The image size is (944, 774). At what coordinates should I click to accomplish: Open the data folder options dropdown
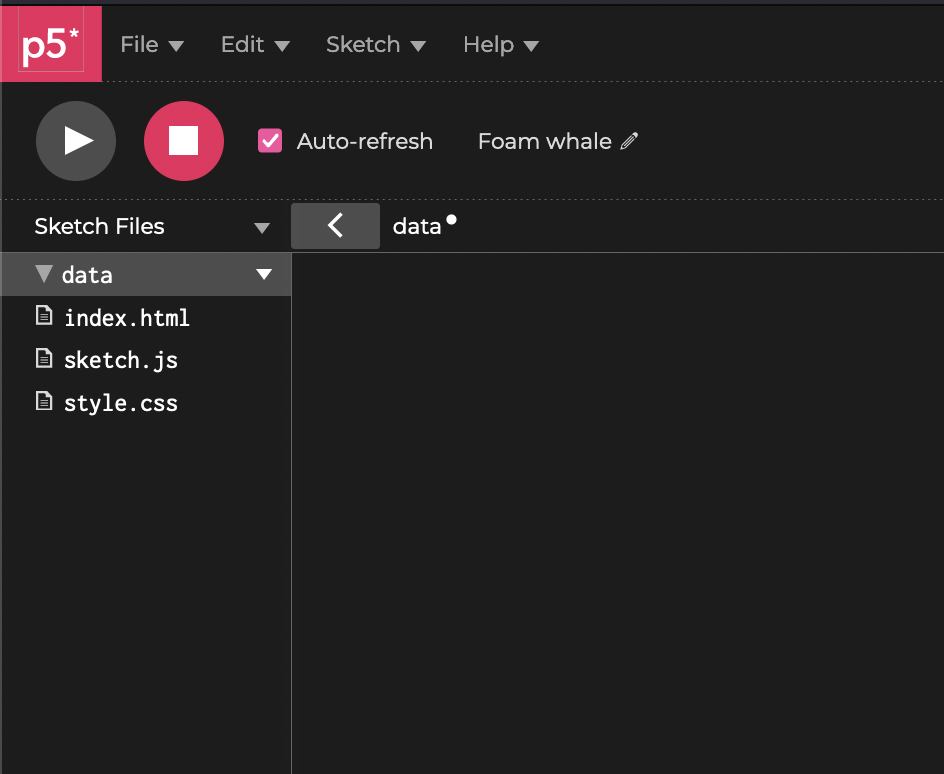tap(264, 274)
